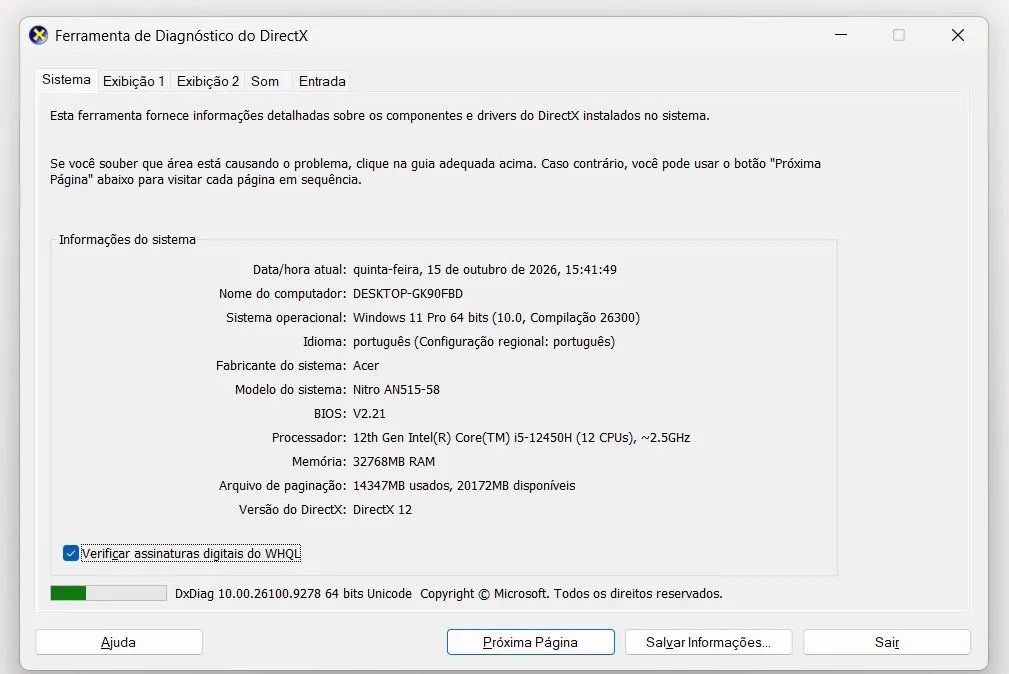This screenshot has height=674, width=1009.
Task: Click the Ferramenta de Diagnóstico do DirectX title
Action: [x=181, y=36]
